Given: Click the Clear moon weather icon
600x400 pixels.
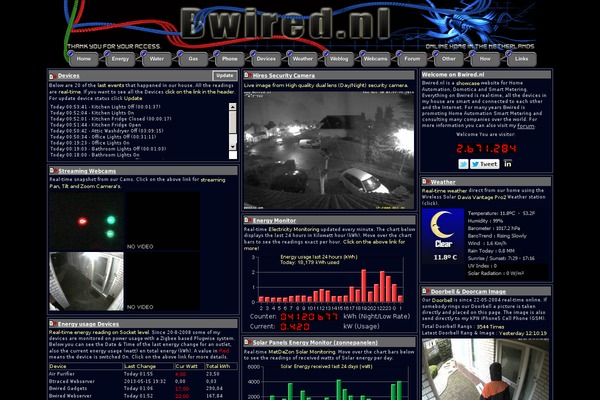Looking at the screenshot, I should point(443,236).
